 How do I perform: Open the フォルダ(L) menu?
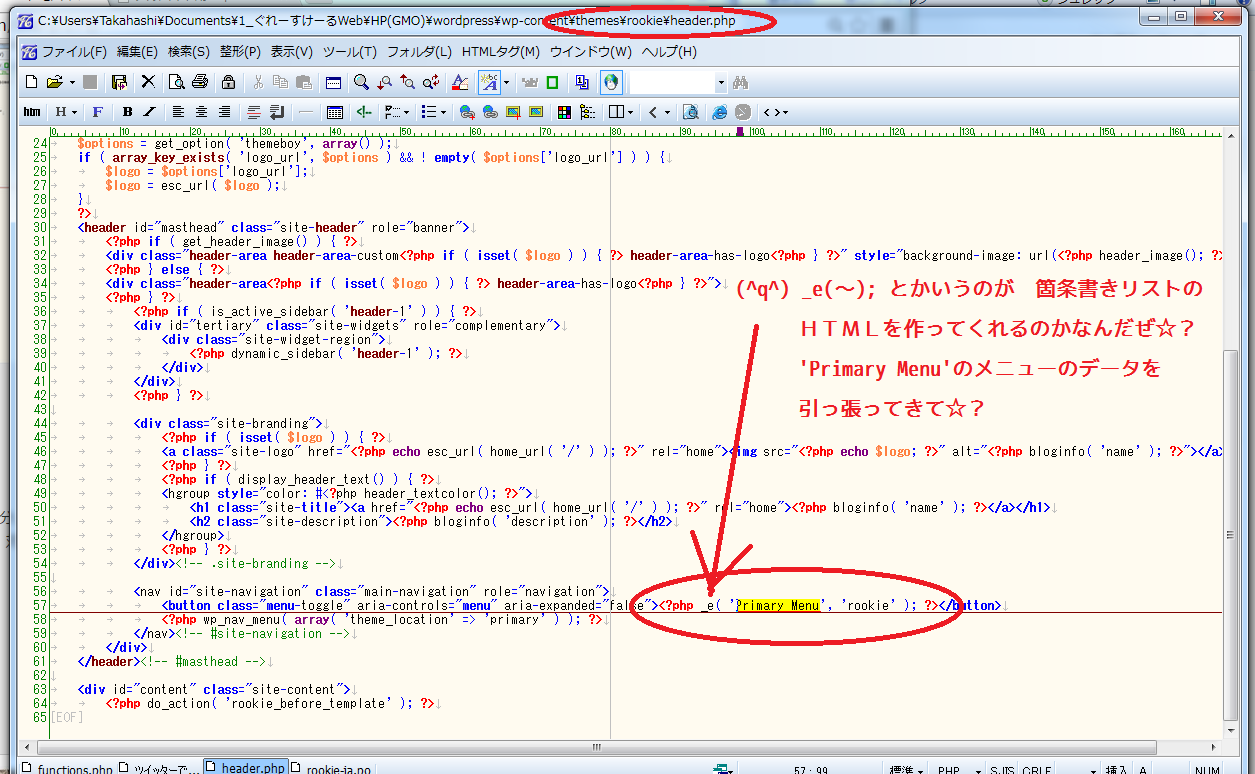(419, 51)
